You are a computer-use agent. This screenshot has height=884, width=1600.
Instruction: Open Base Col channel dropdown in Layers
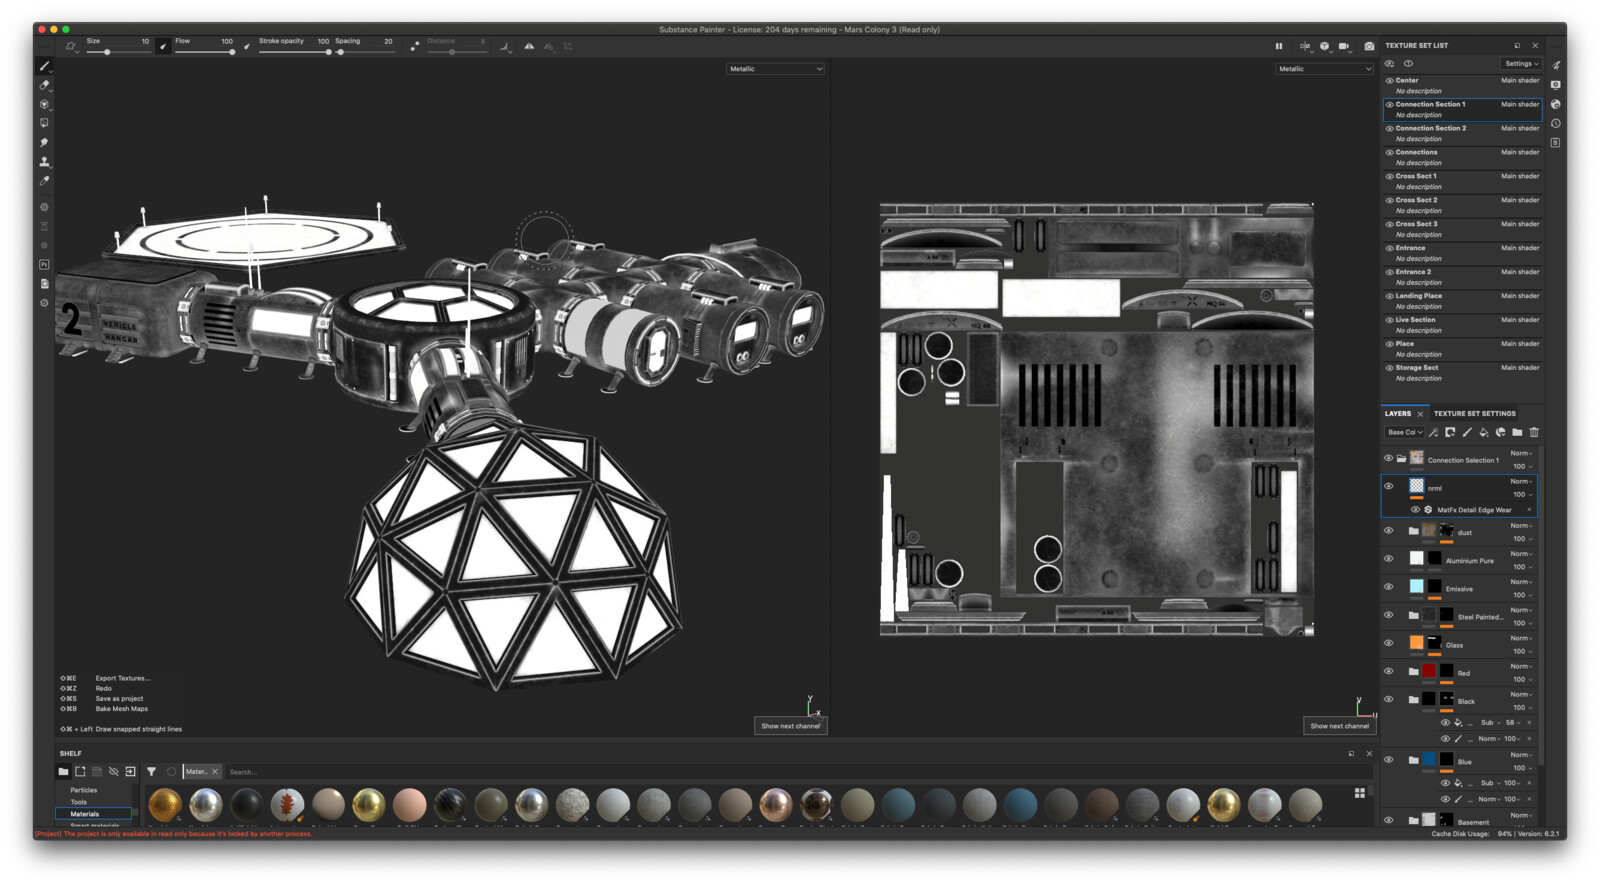point(1404,432)
